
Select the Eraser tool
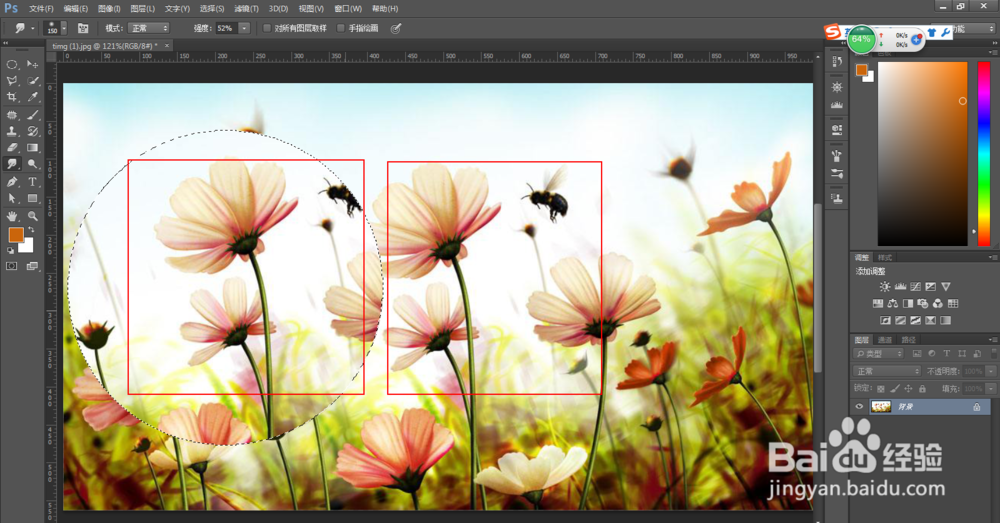11,147
